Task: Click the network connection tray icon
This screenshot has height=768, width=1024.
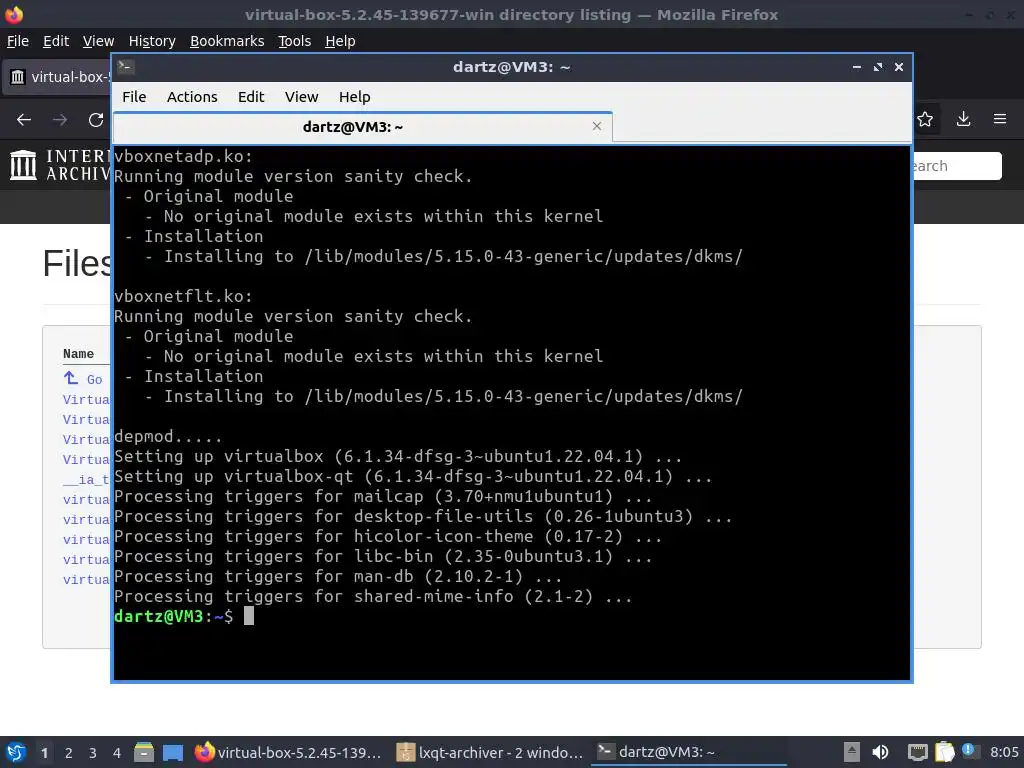Action: point(918,752)
